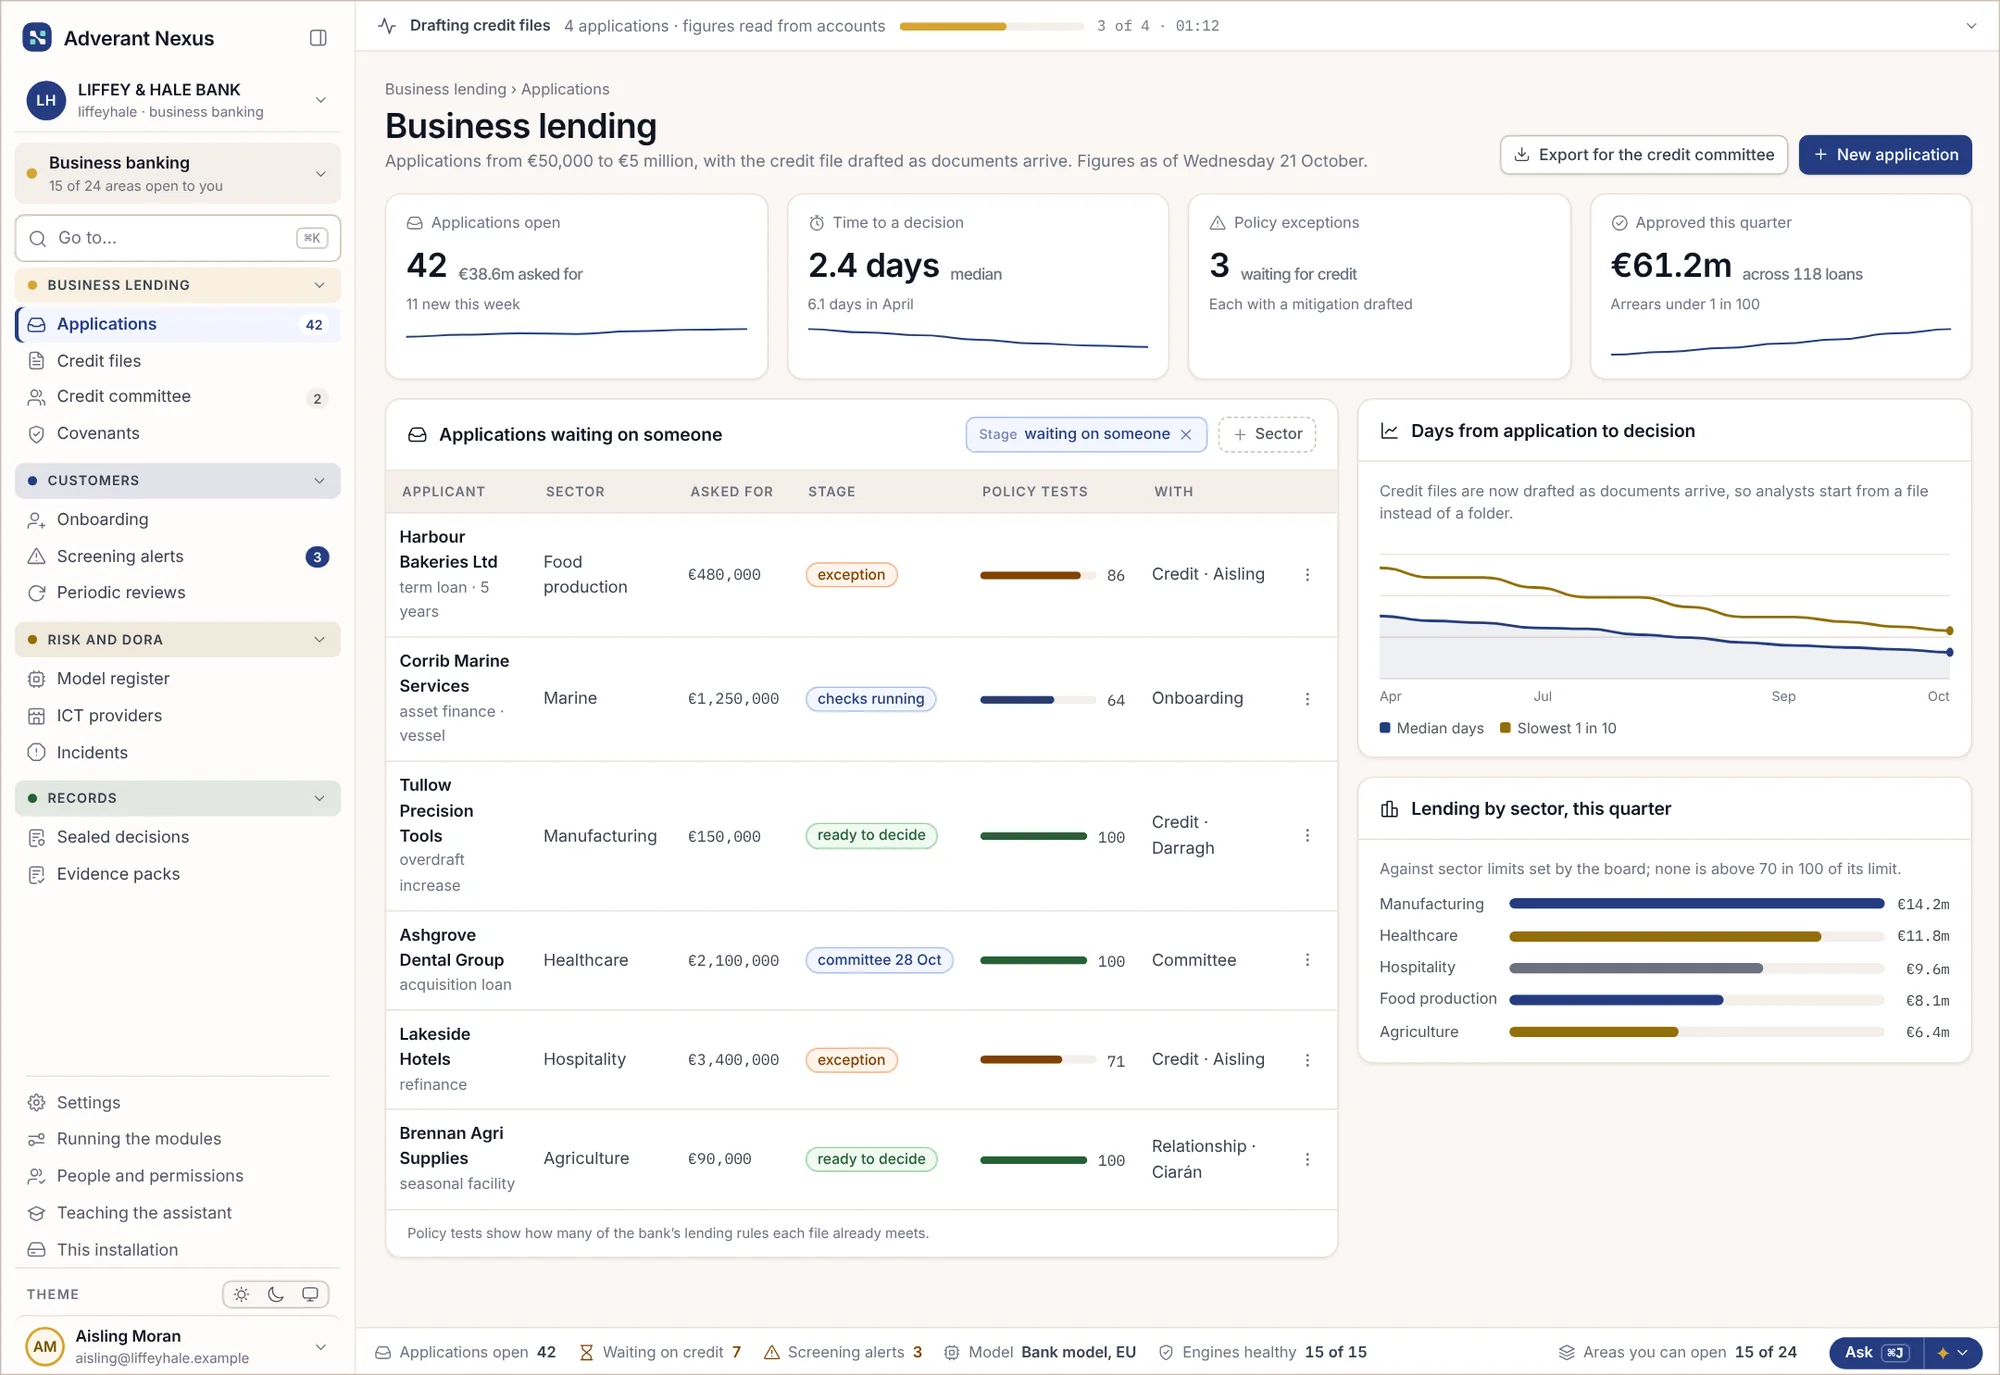Open Evidence packs under Records

coord(178,874)
